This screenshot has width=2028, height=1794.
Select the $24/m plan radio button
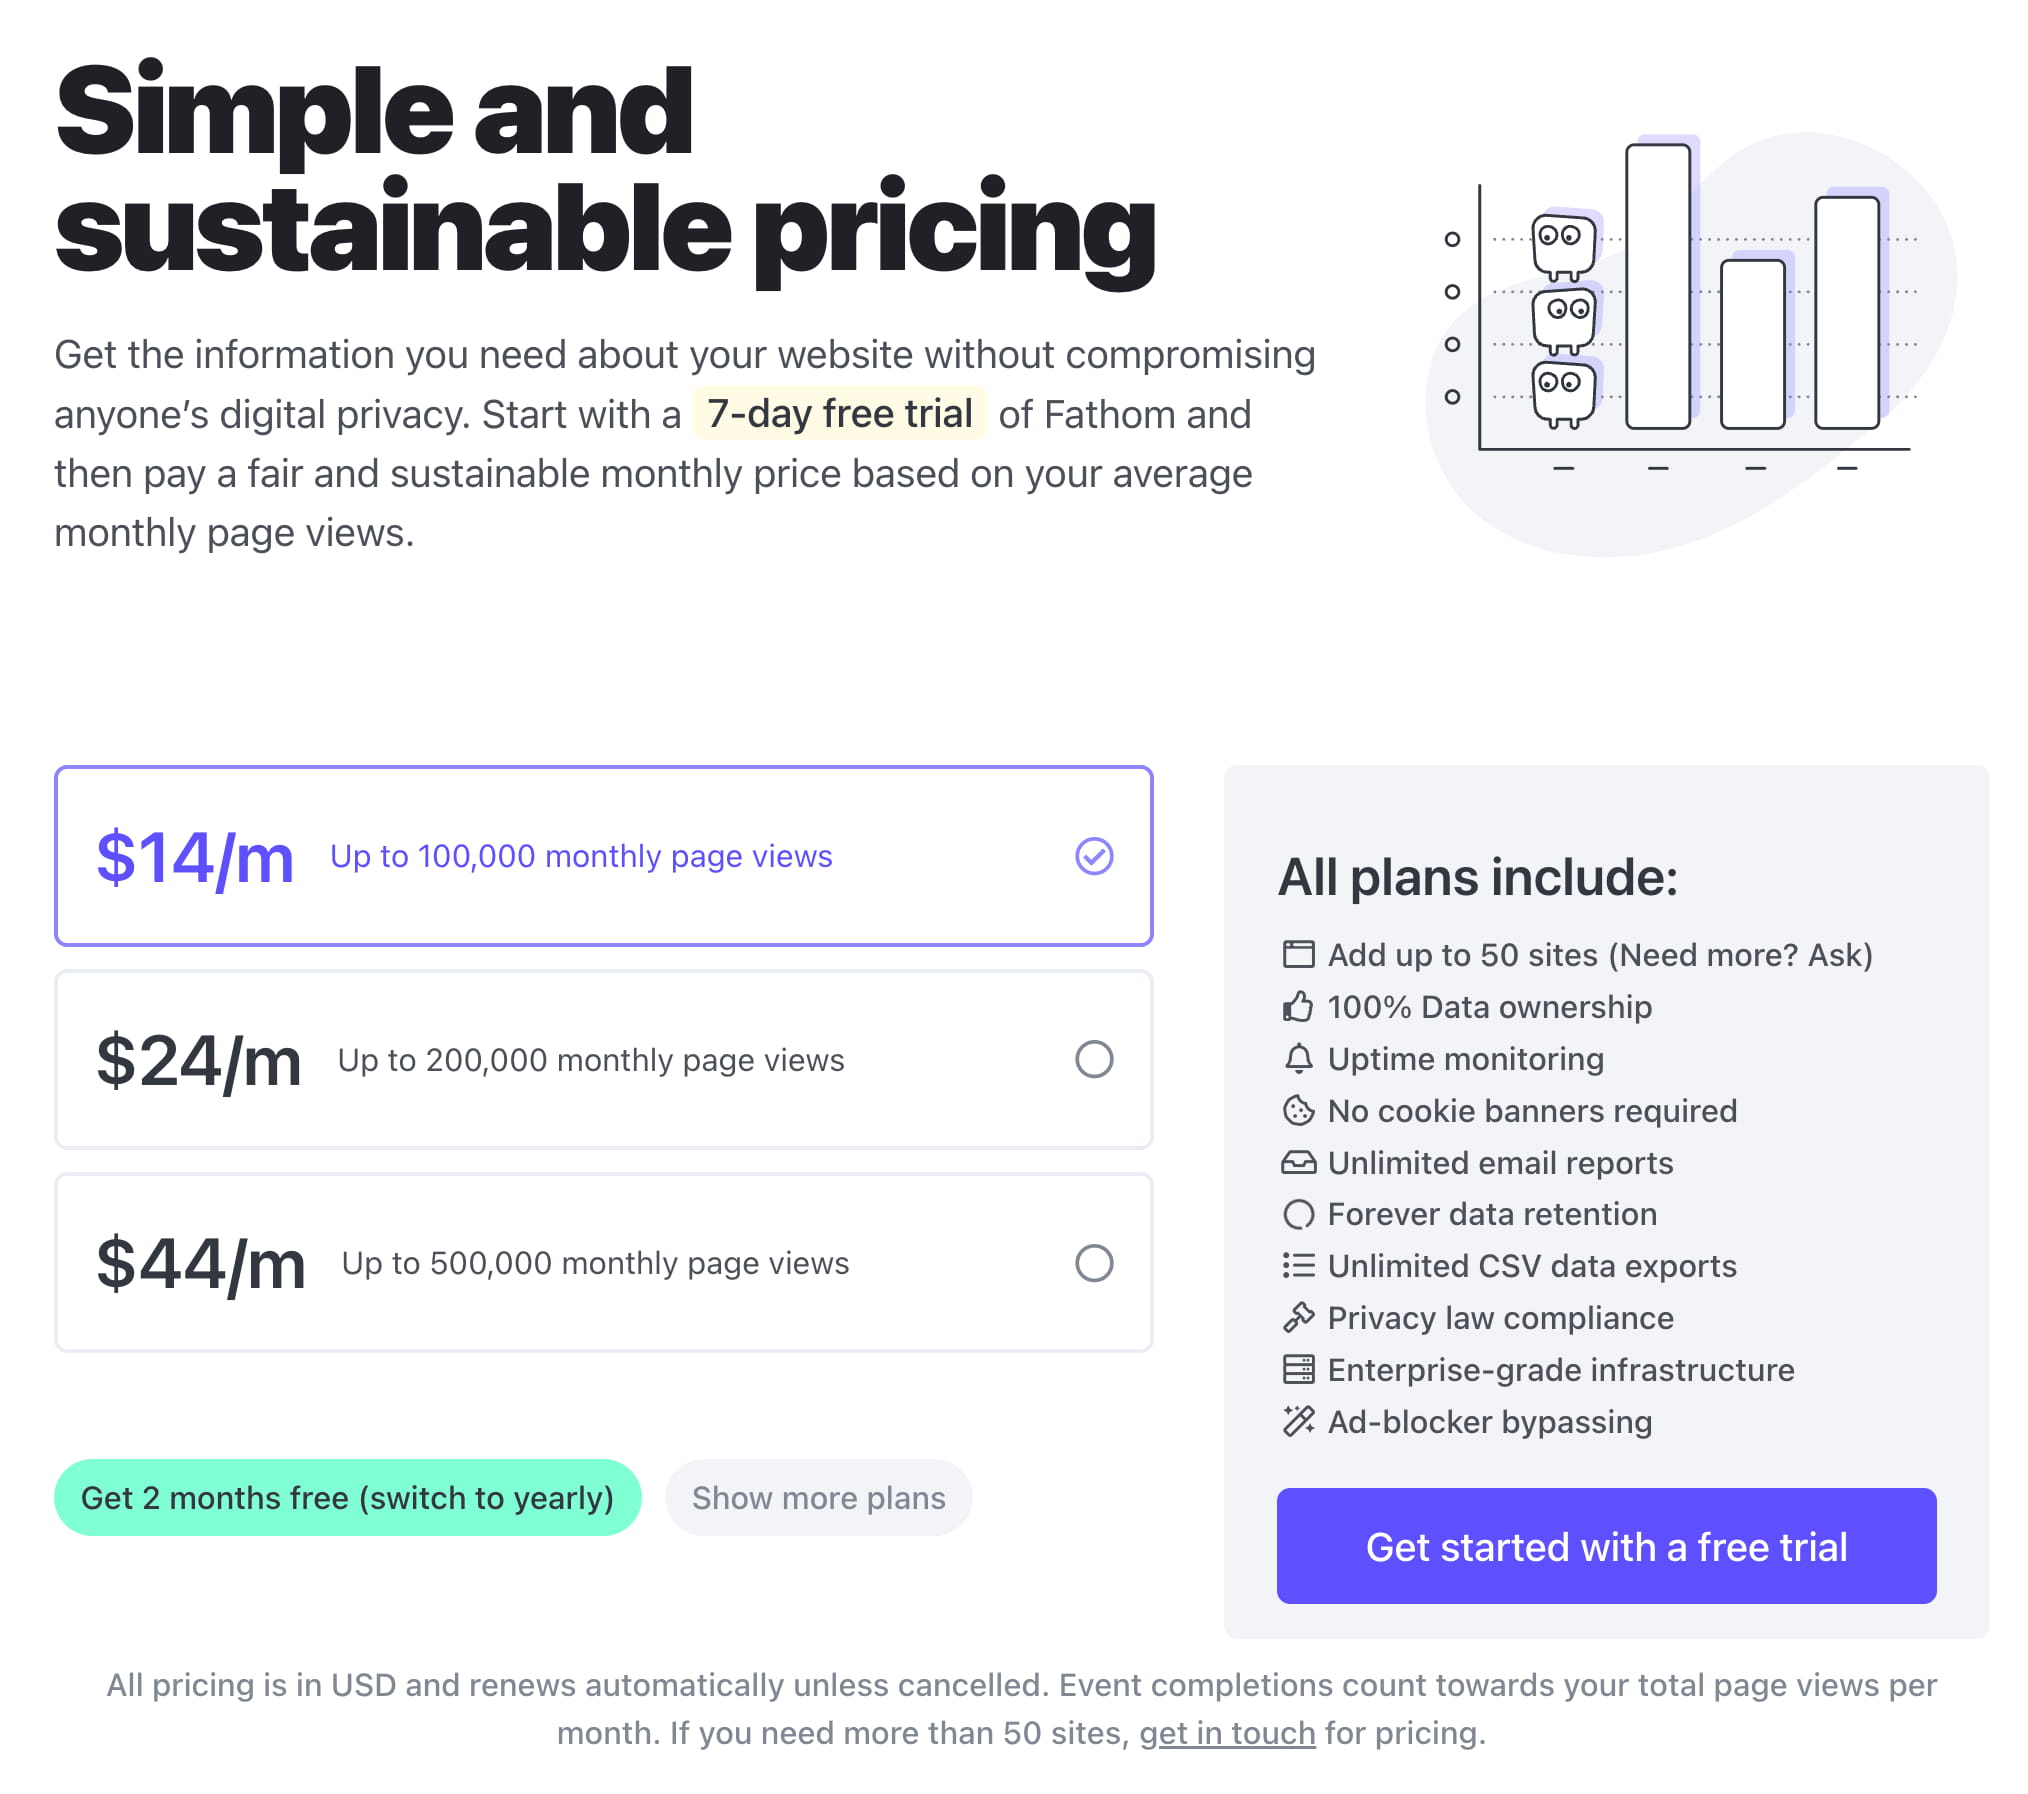pos(1093,1059)
